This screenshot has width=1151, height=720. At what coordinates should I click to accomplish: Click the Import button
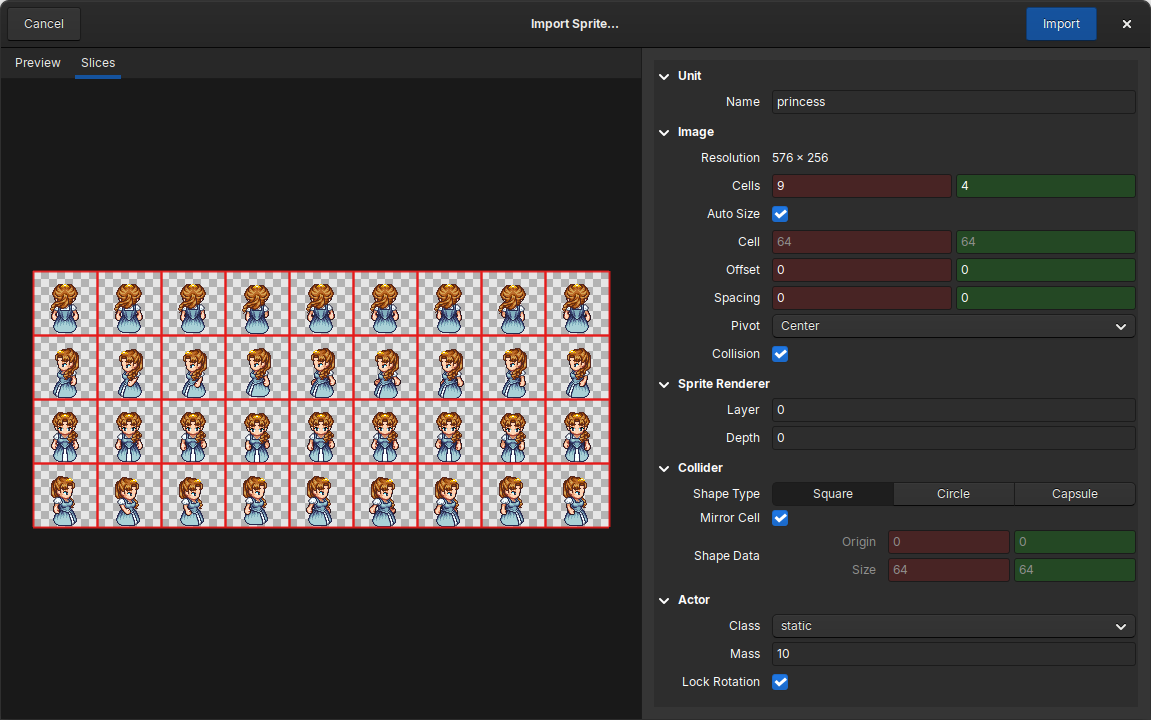pos(1061,23)
